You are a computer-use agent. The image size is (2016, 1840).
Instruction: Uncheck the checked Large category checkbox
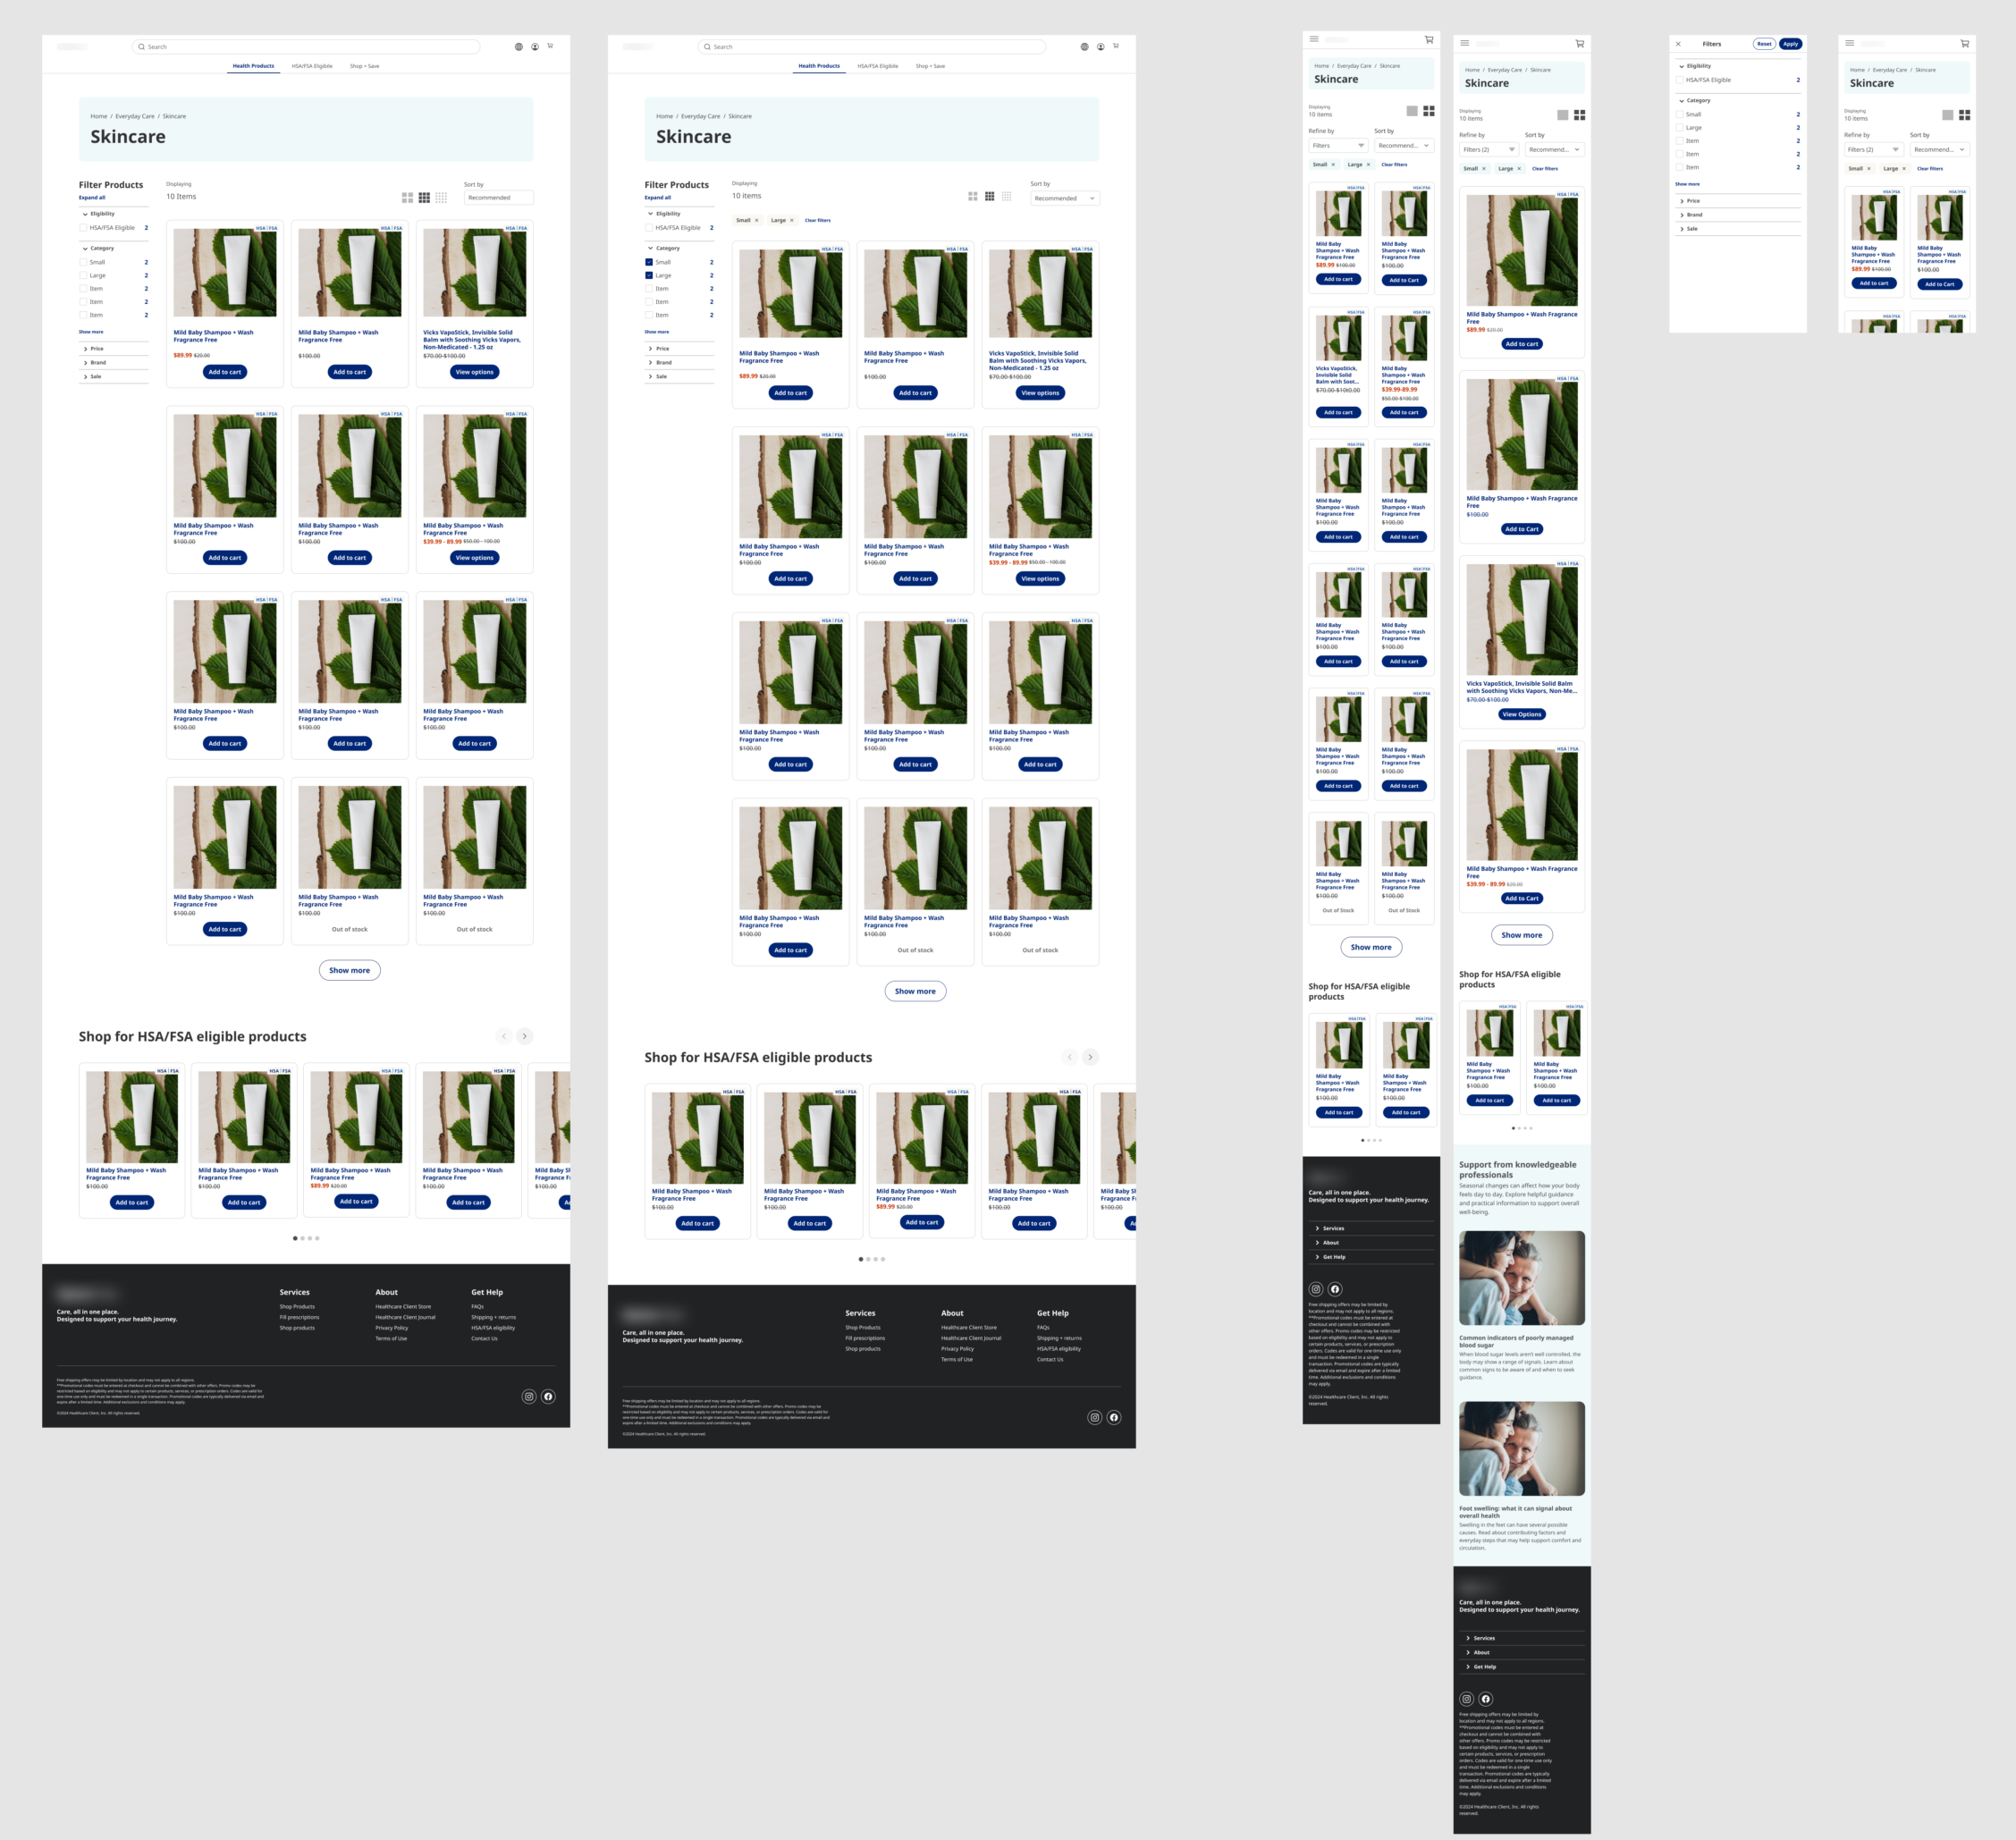[649, 275]
